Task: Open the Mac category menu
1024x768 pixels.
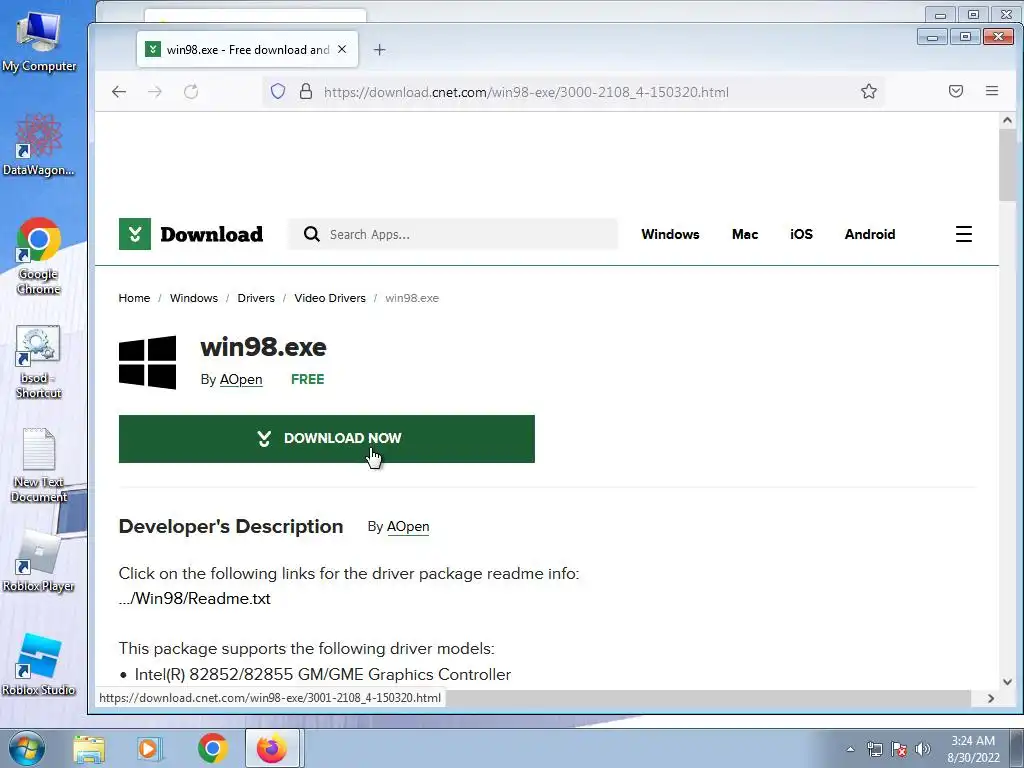Action: 745,234
